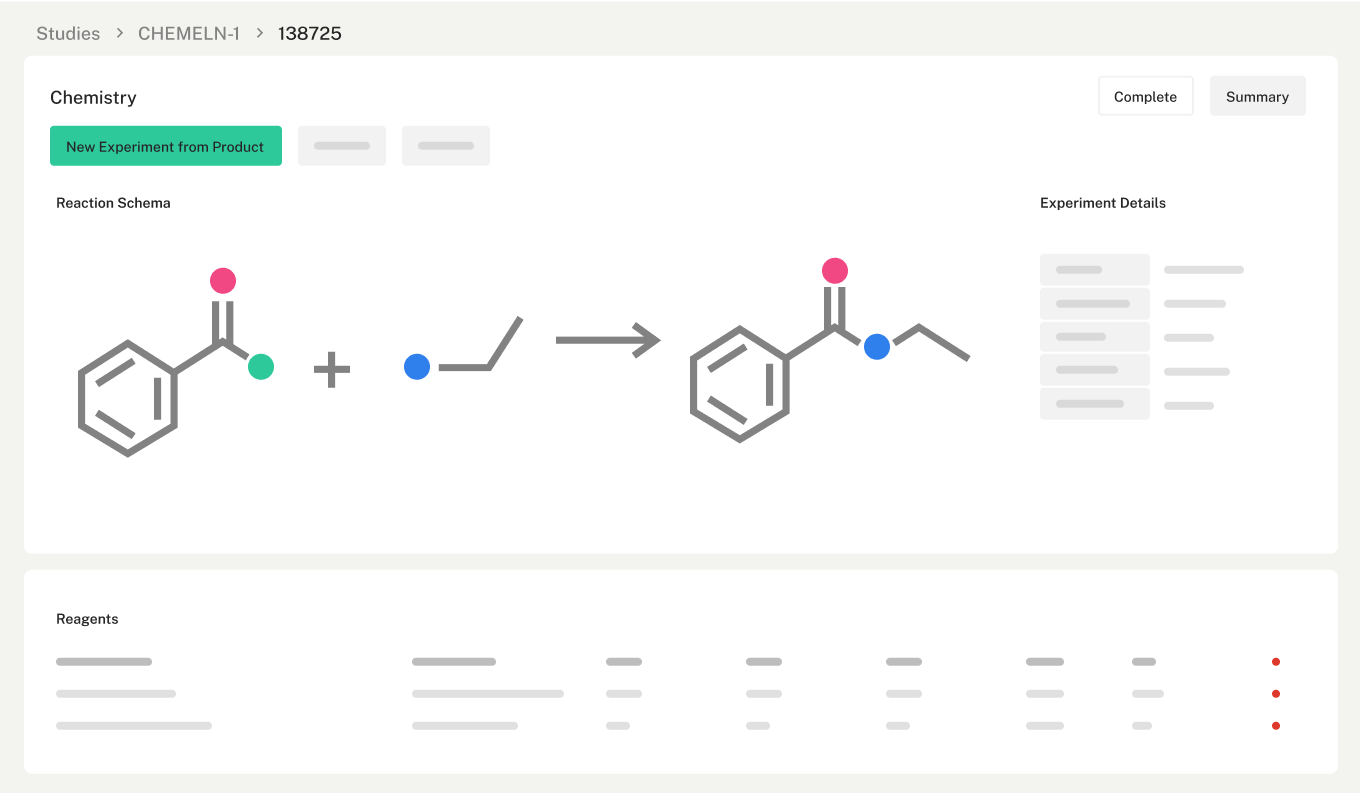Click New Experiment from Product button

click(x=166, y=146)
